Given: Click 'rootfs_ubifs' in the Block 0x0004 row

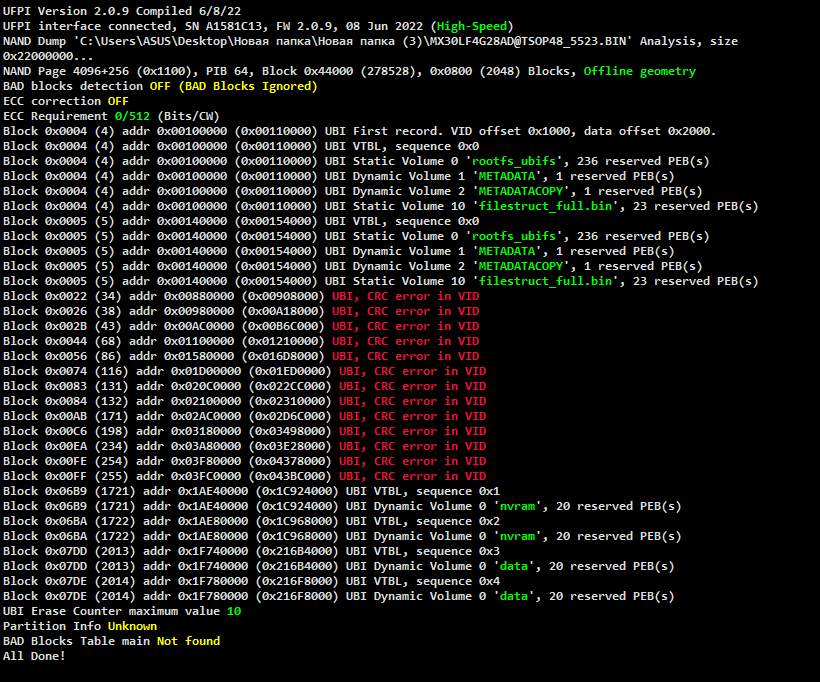Looking at the screenshot, I should point(514,161).
